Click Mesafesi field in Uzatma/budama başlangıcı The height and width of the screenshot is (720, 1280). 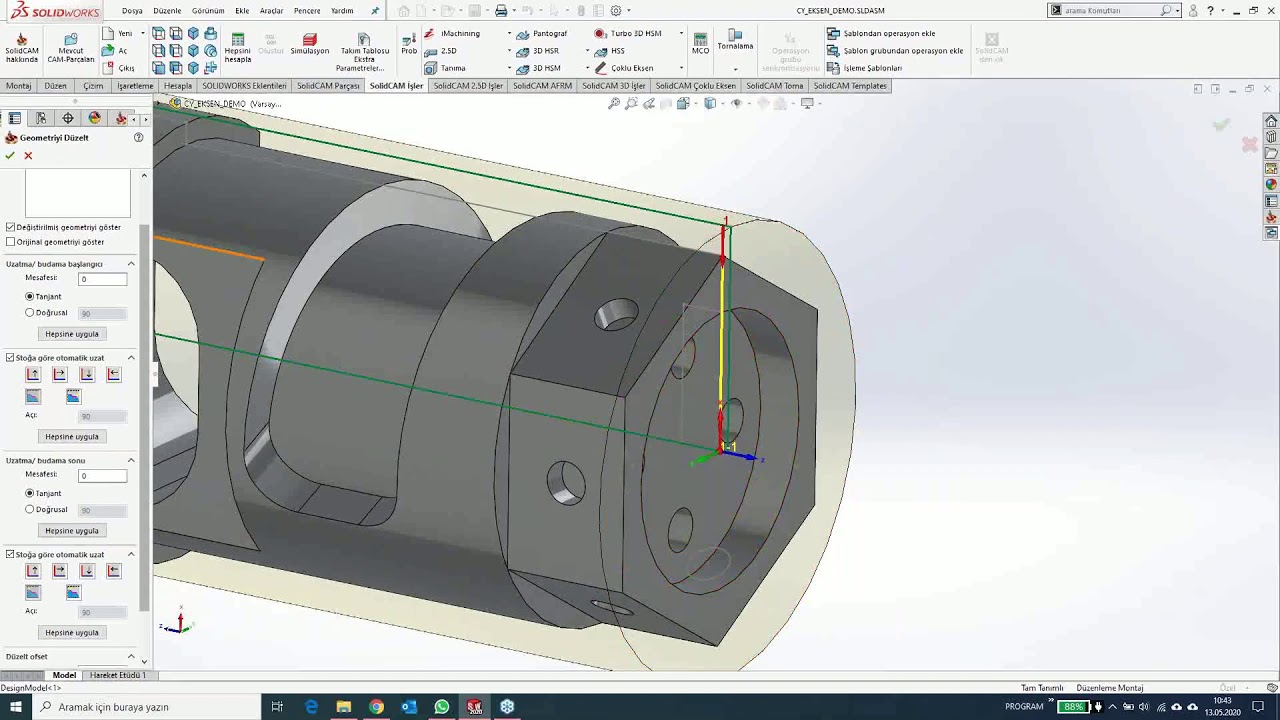[x=103, y=279]
